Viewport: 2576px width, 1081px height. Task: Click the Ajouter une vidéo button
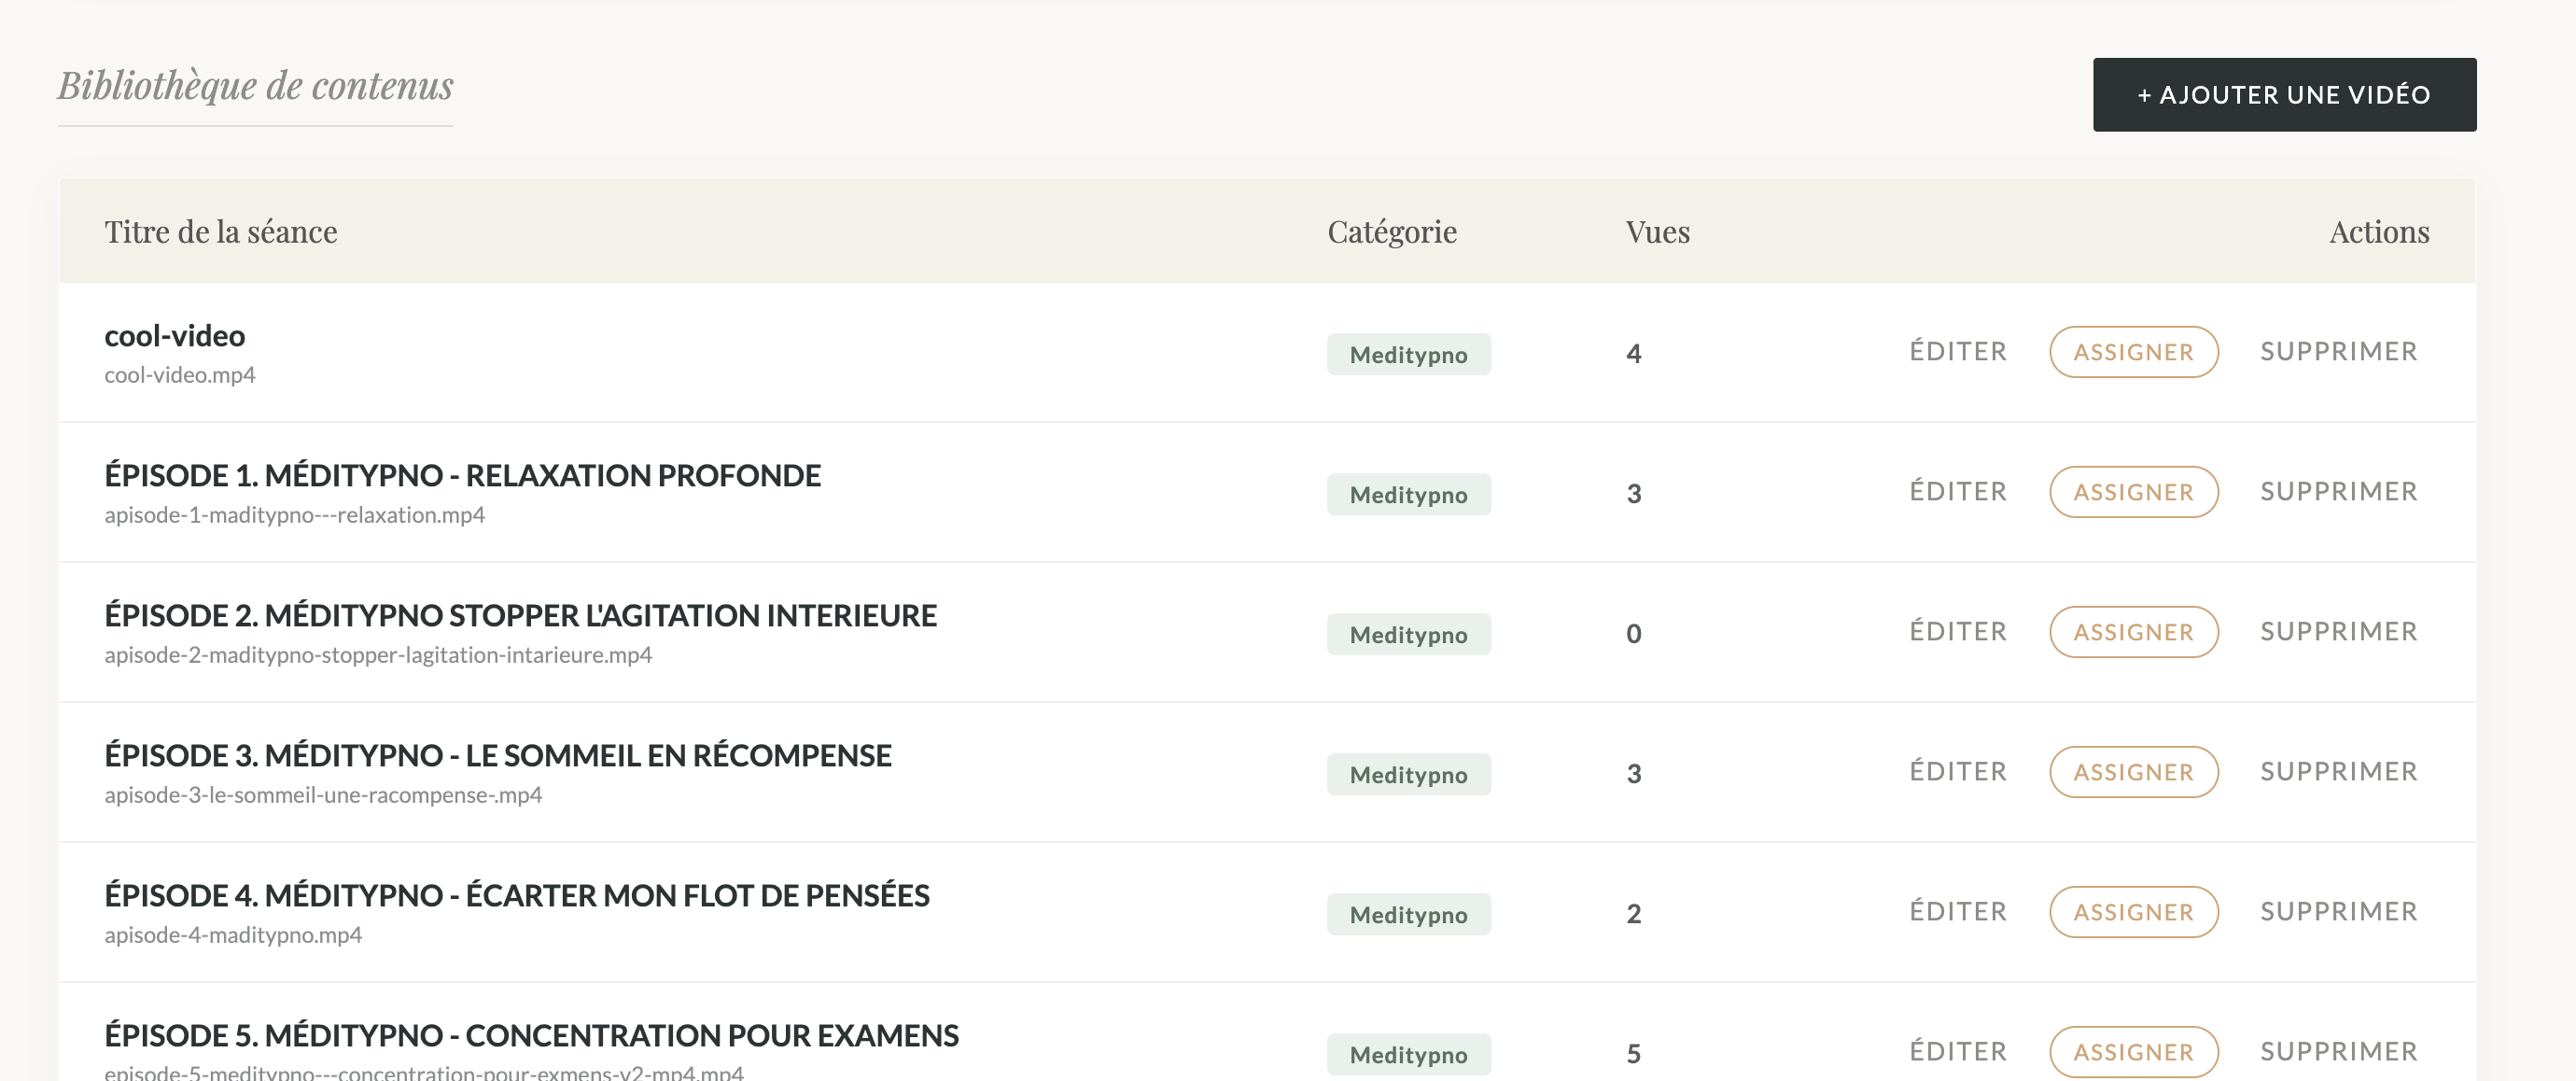point(2284,95)
